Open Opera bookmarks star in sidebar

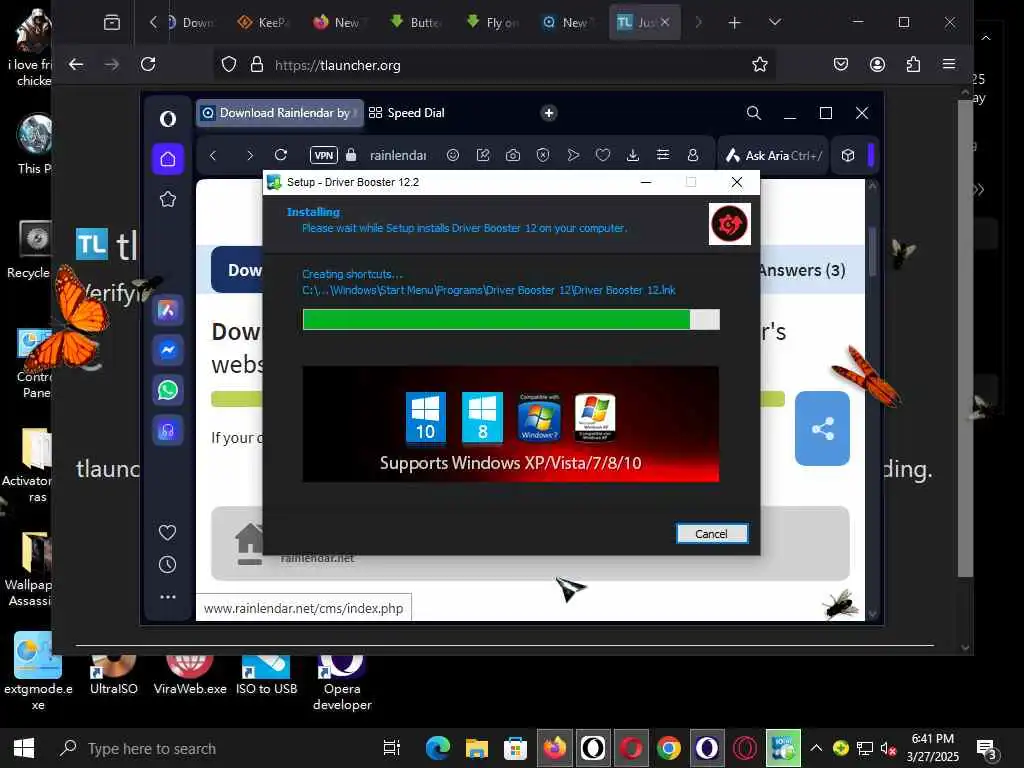[x=168, y=199]
